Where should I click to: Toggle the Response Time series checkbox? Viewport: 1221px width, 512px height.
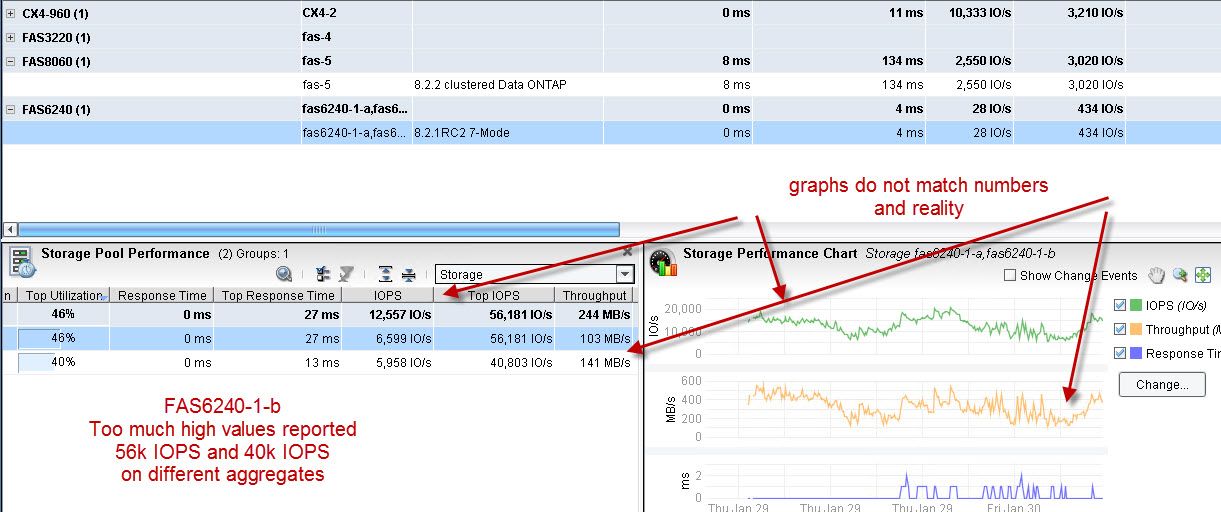(x=1120, y=353)
